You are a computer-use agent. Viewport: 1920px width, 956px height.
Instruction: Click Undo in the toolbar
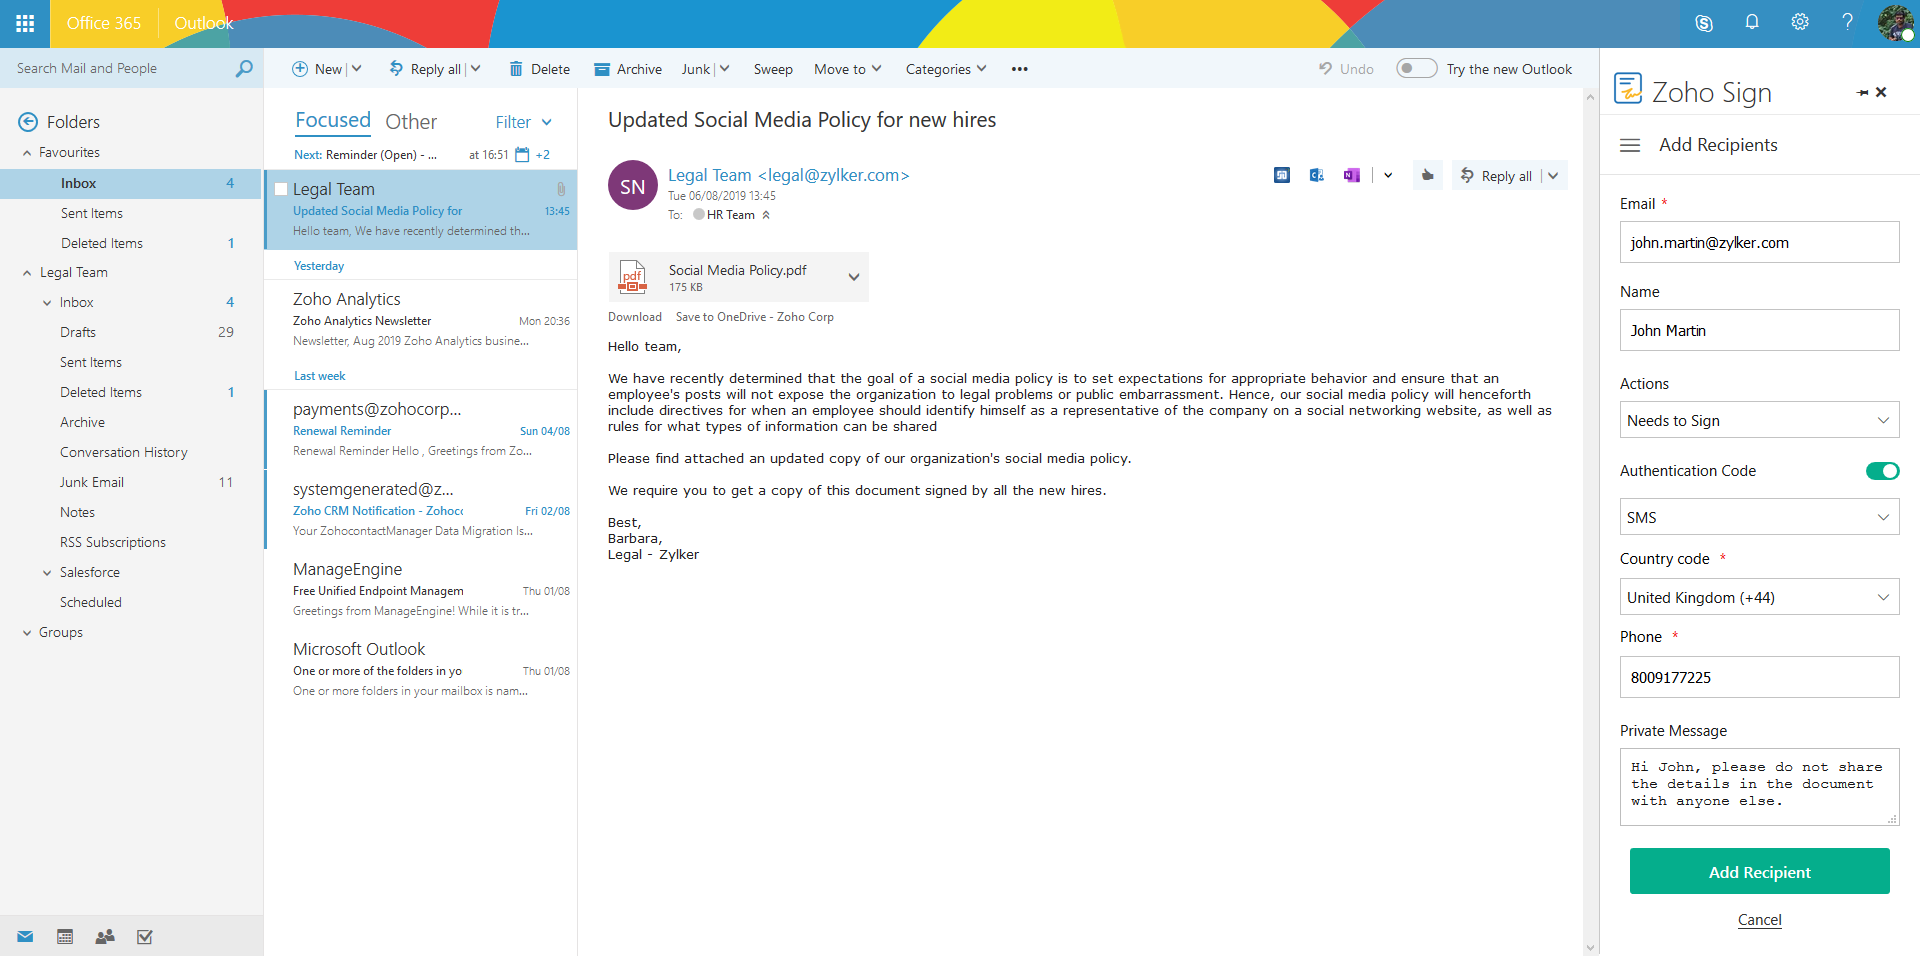tap(1346, 69)
